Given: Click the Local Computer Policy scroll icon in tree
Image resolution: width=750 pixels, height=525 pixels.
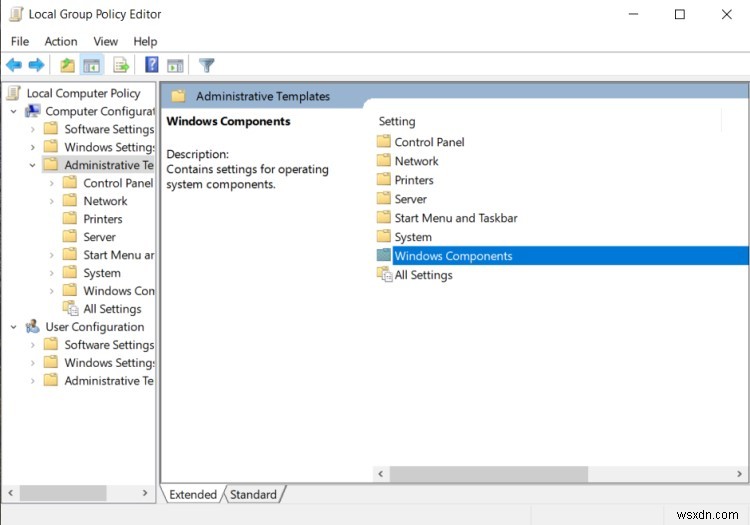Looking at the screenshot, I should click(14, 93).
